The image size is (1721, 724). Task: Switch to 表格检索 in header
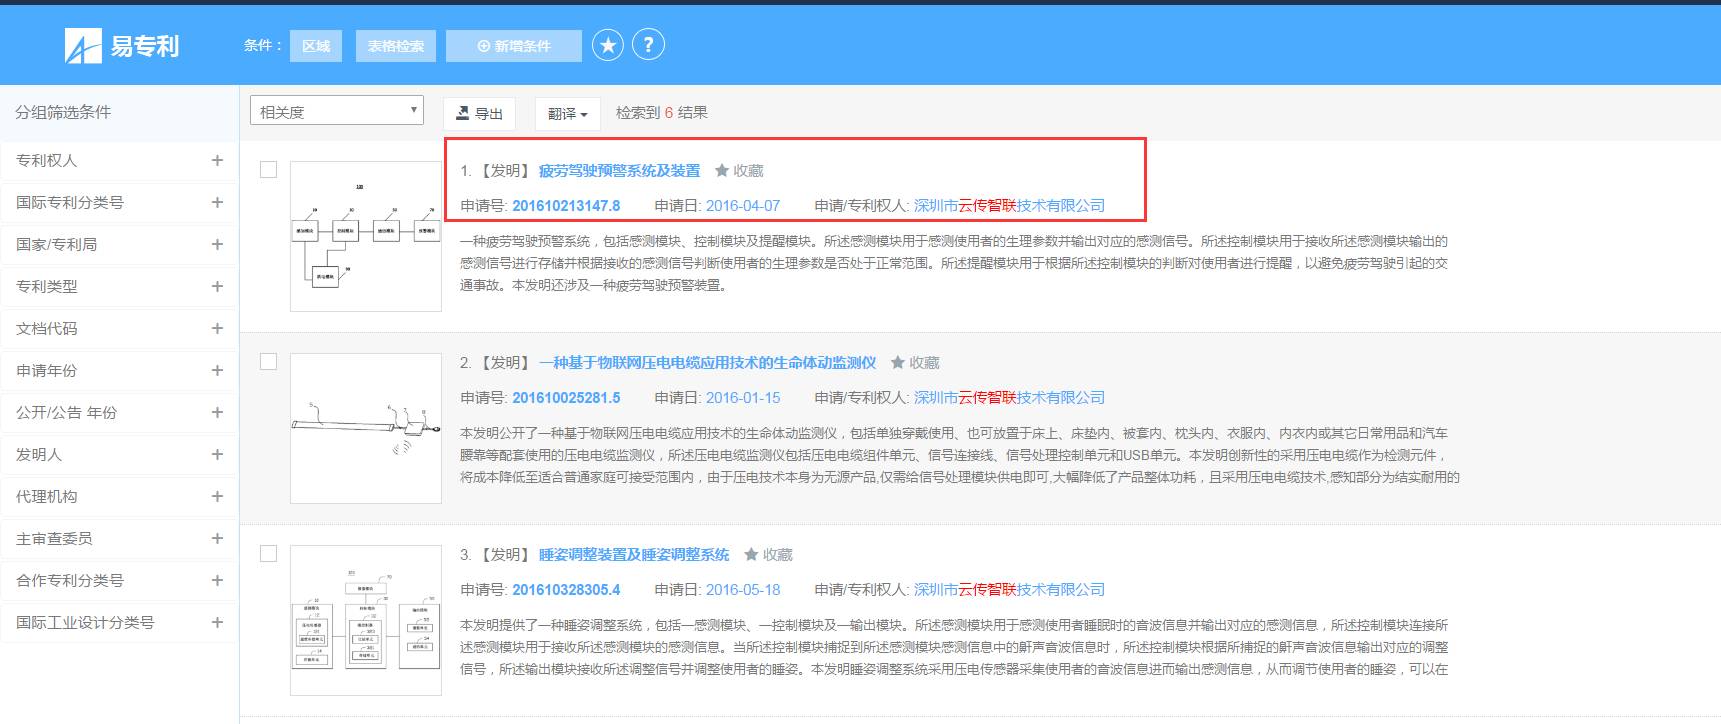pyautogui.click(x=395, y=46)
